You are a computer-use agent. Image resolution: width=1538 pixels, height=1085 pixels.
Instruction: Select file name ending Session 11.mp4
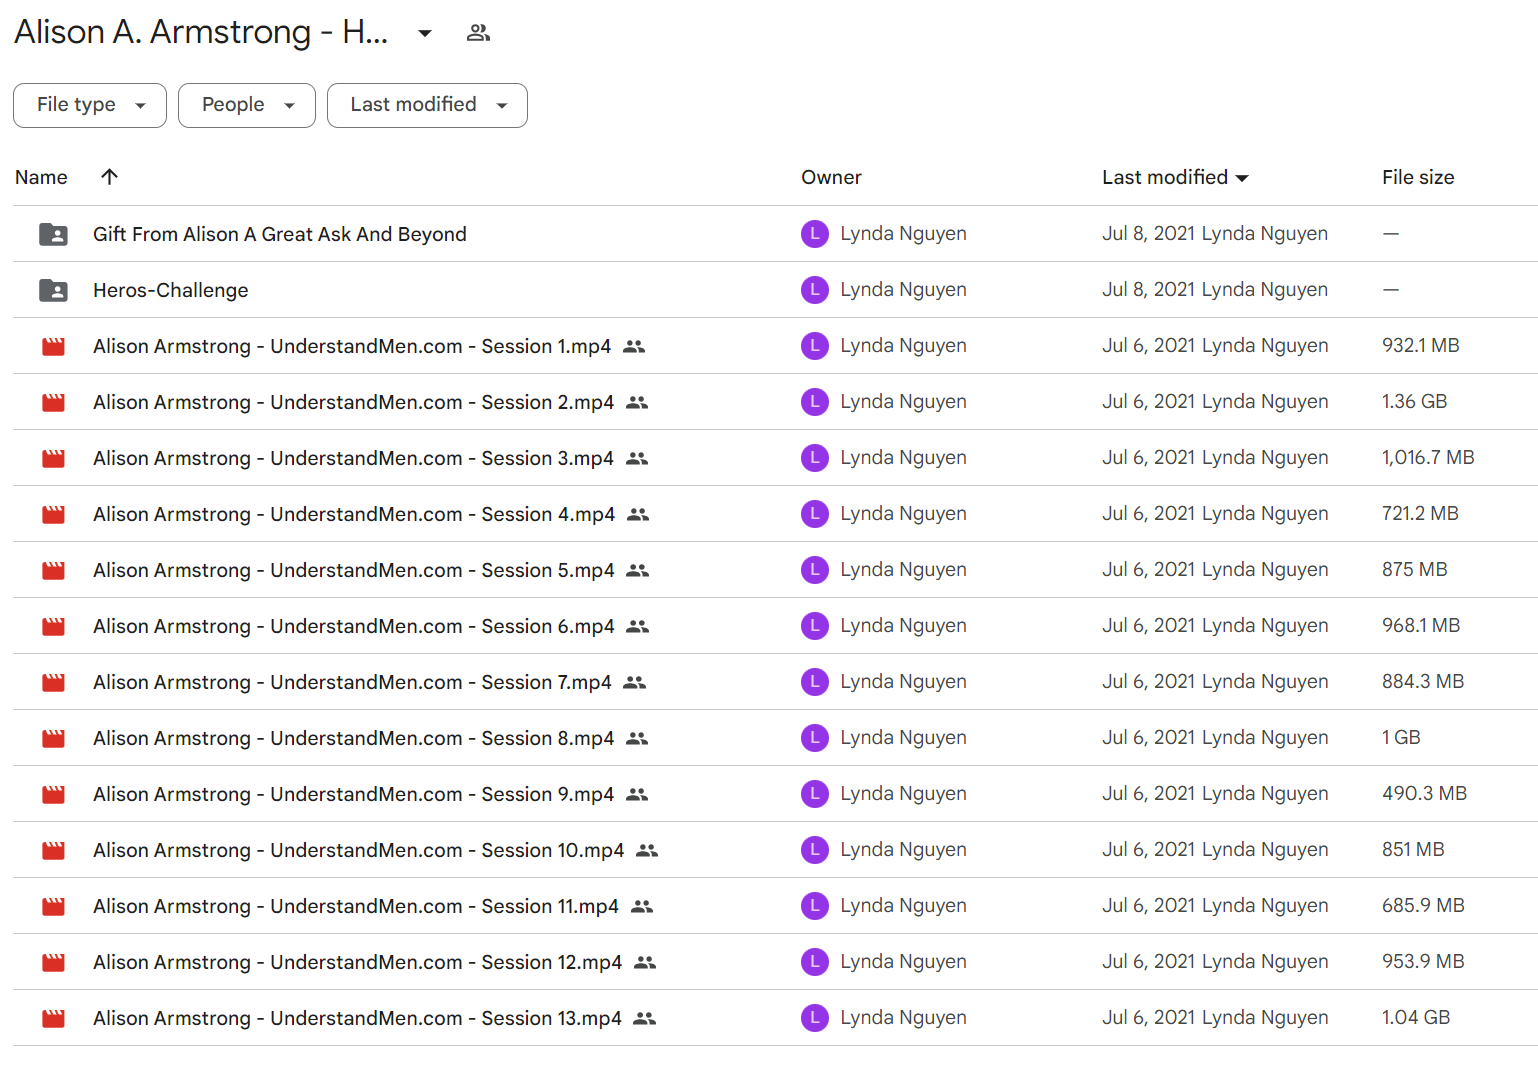click(356, 906)
